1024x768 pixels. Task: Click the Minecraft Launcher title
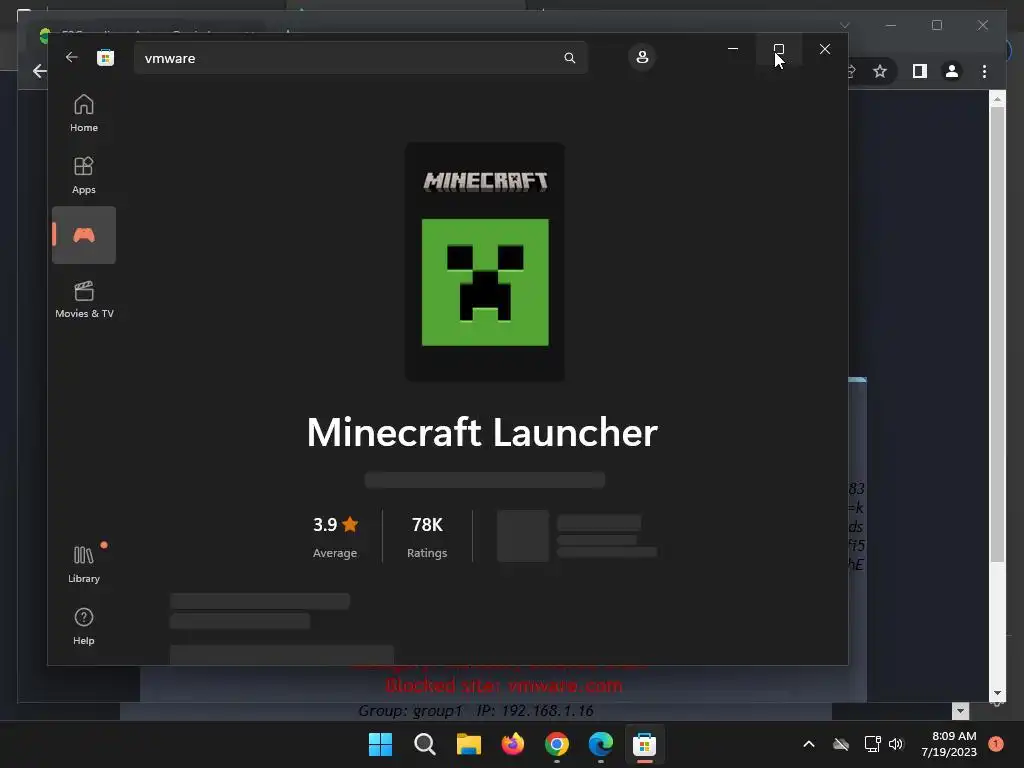tap(482, 432)
